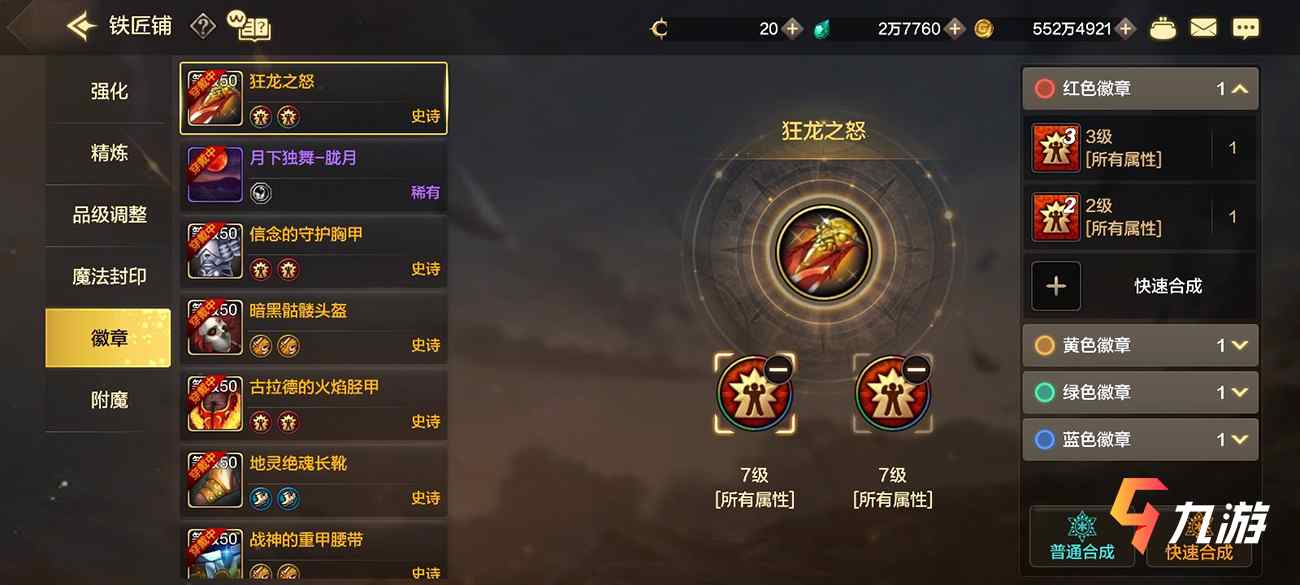Select the 3级 red emblem item
Screen dimensions: 1300x585
pos(1140,148)
